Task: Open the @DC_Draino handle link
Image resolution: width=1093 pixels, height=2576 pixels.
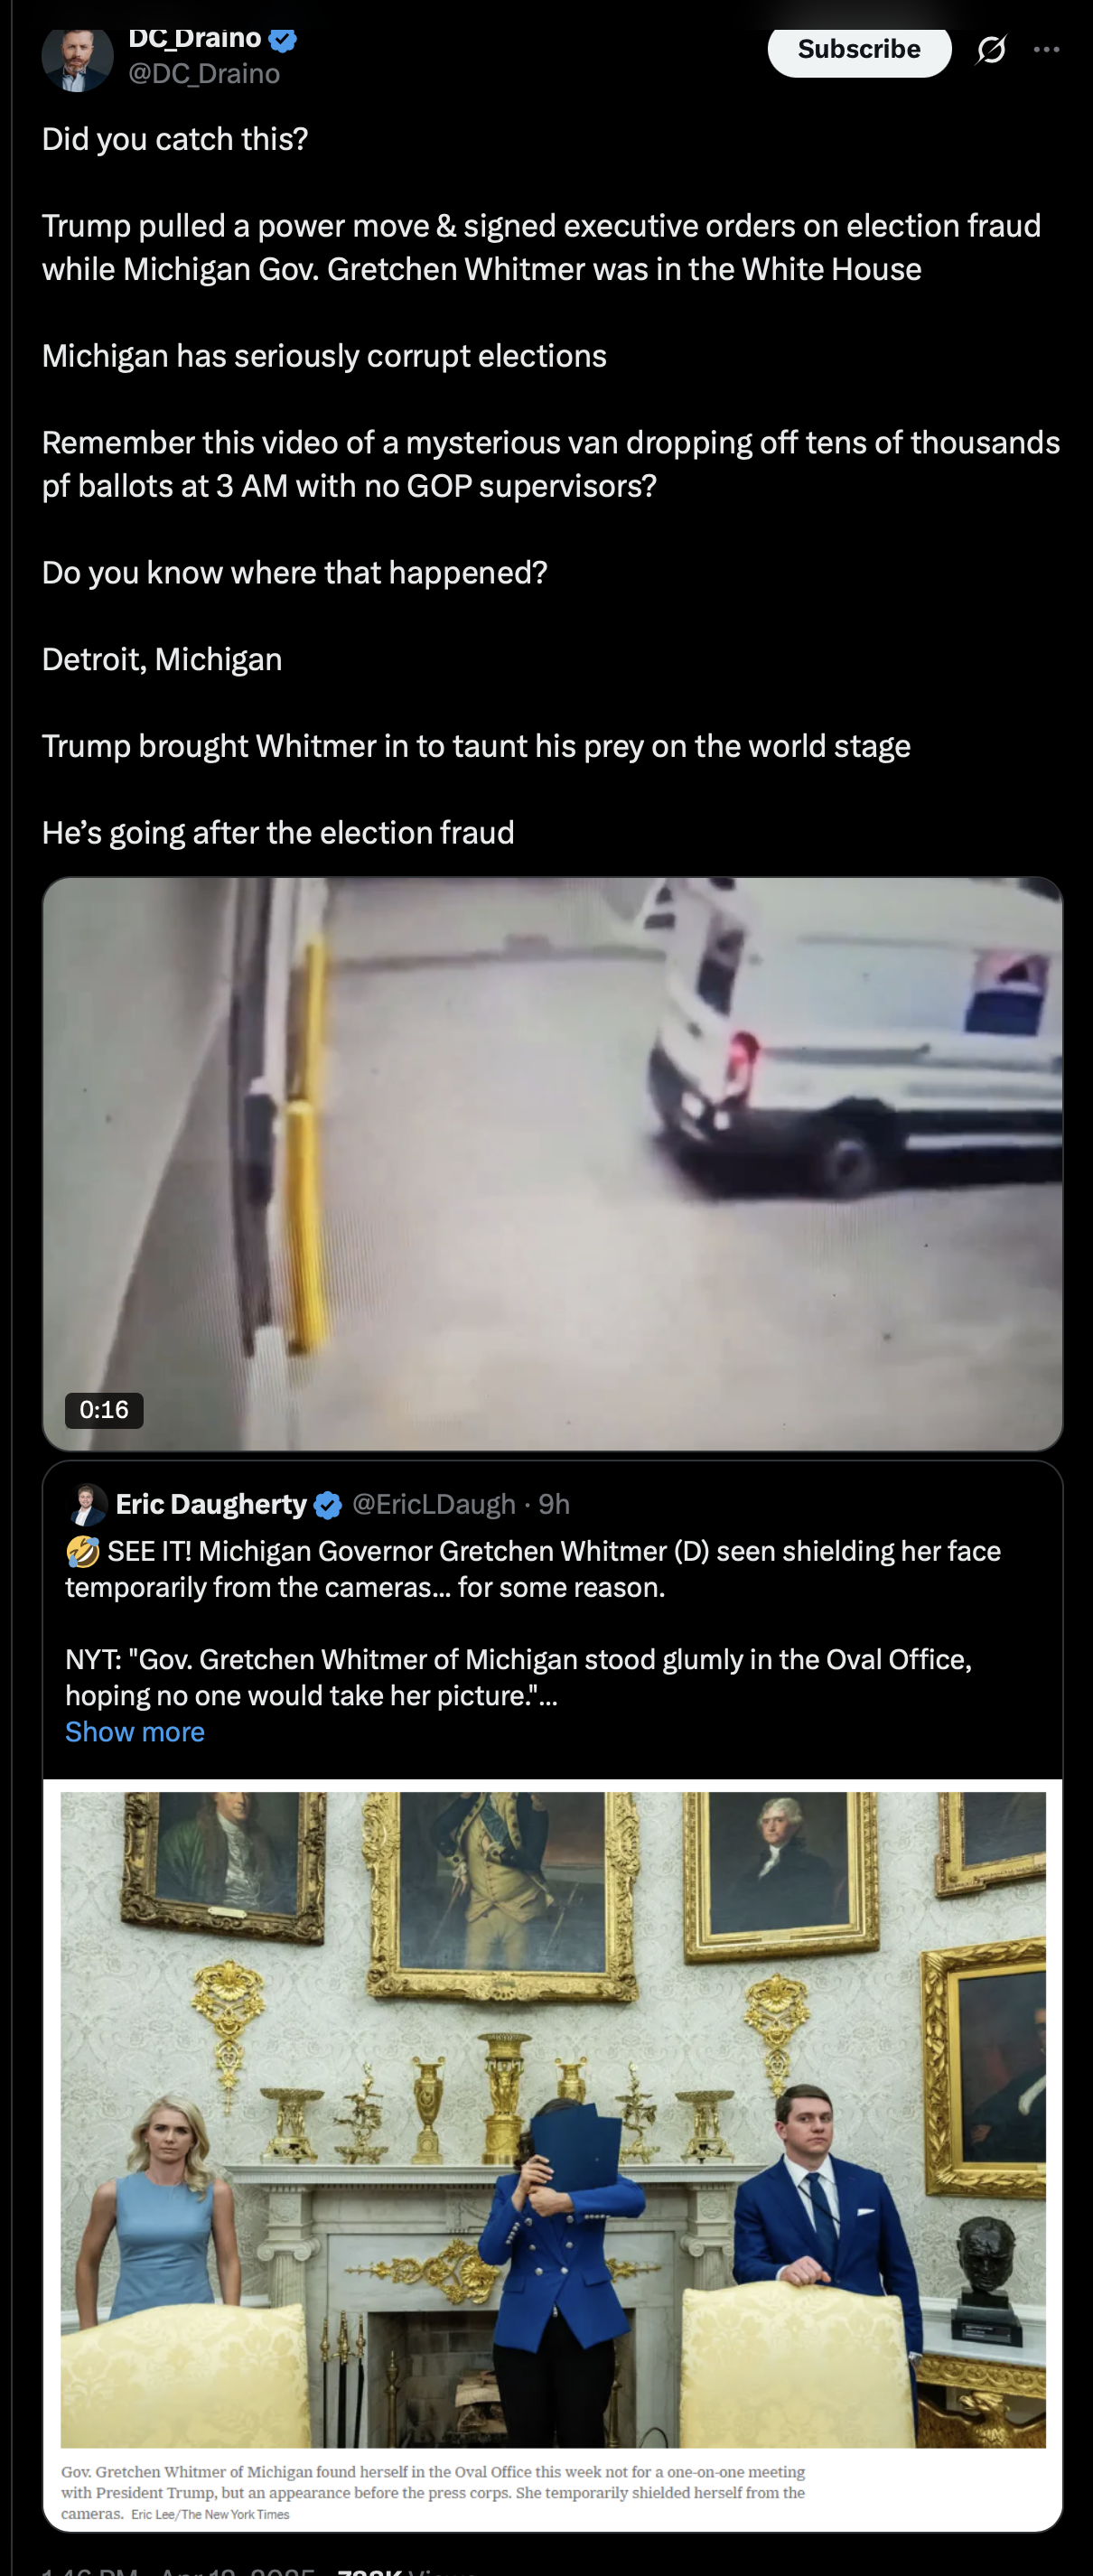Action: coord(204,74)
